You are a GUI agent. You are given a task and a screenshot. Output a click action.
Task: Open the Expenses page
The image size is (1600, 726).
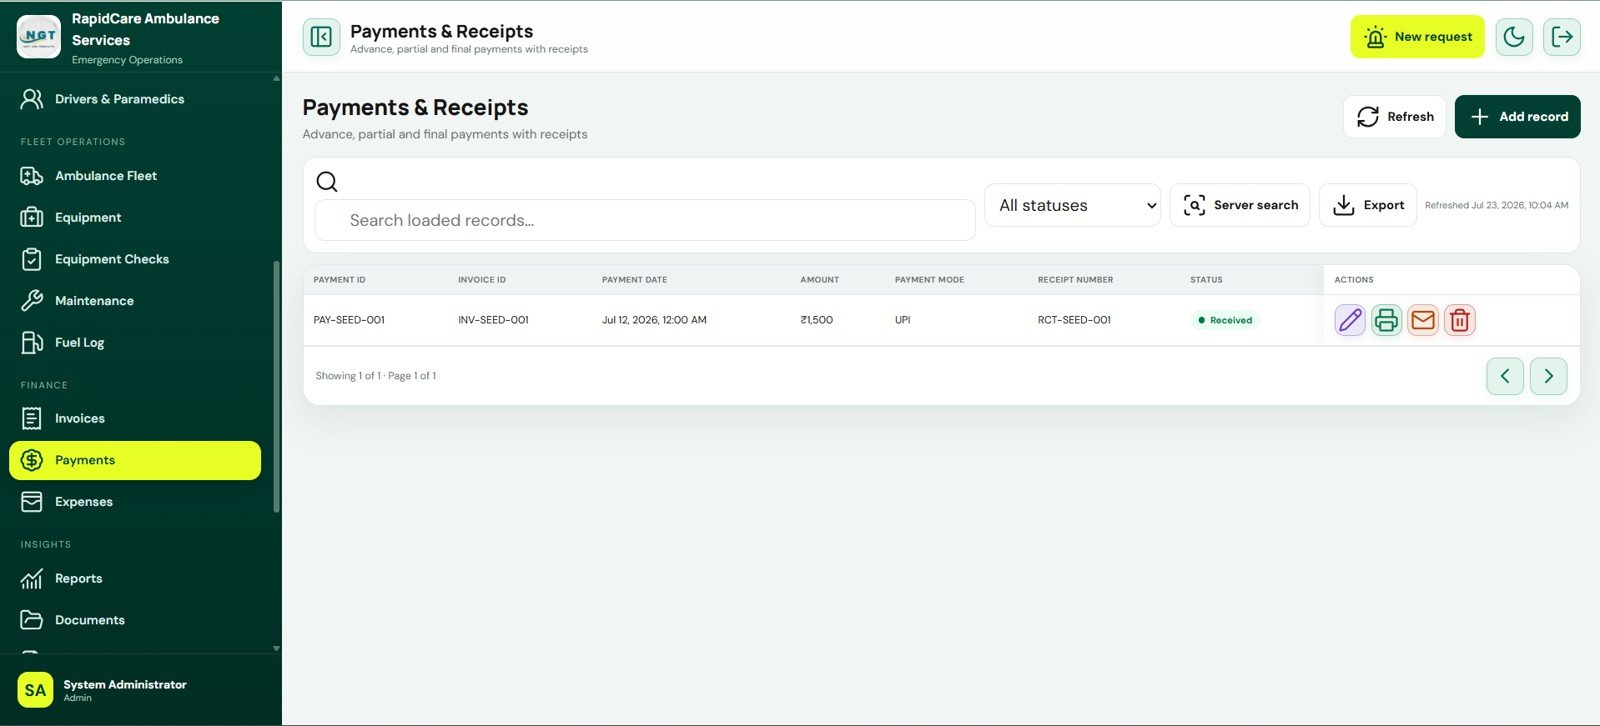point(135,502)
